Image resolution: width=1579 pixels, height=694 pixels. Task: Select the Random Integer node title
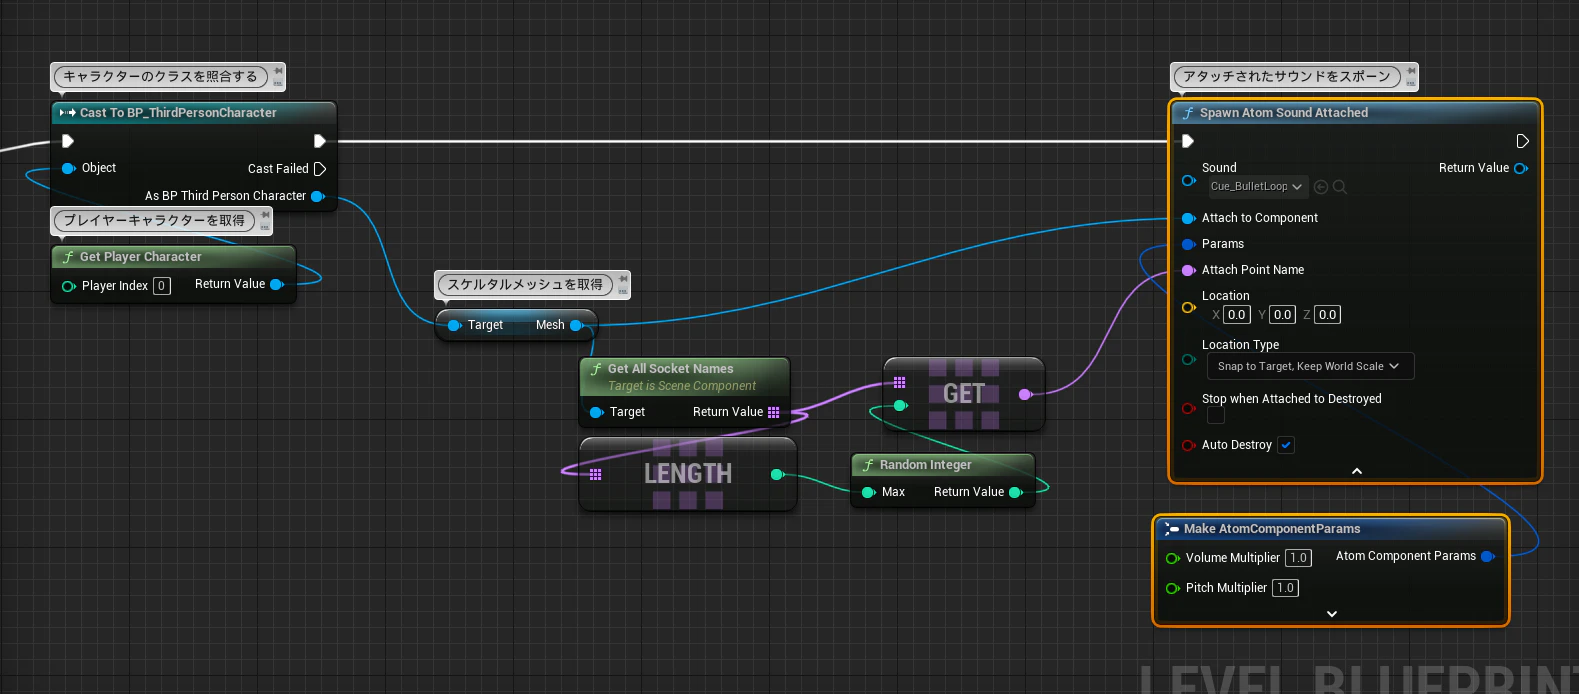click(x=926, y=465)
